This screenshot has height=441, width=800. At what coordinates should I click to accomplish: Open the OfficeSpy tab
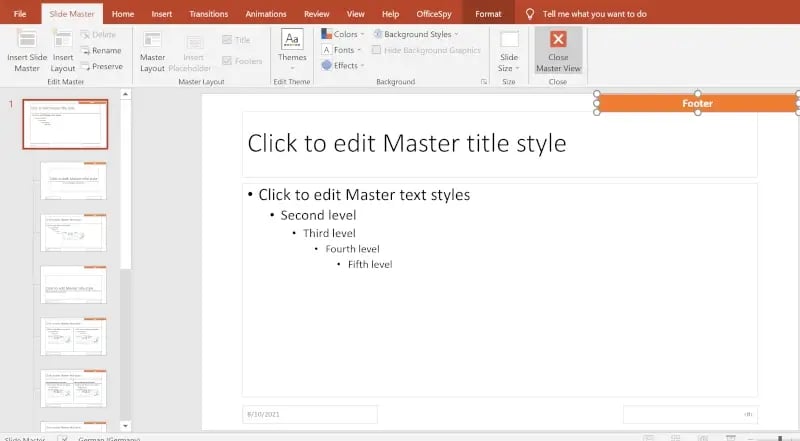434,14
